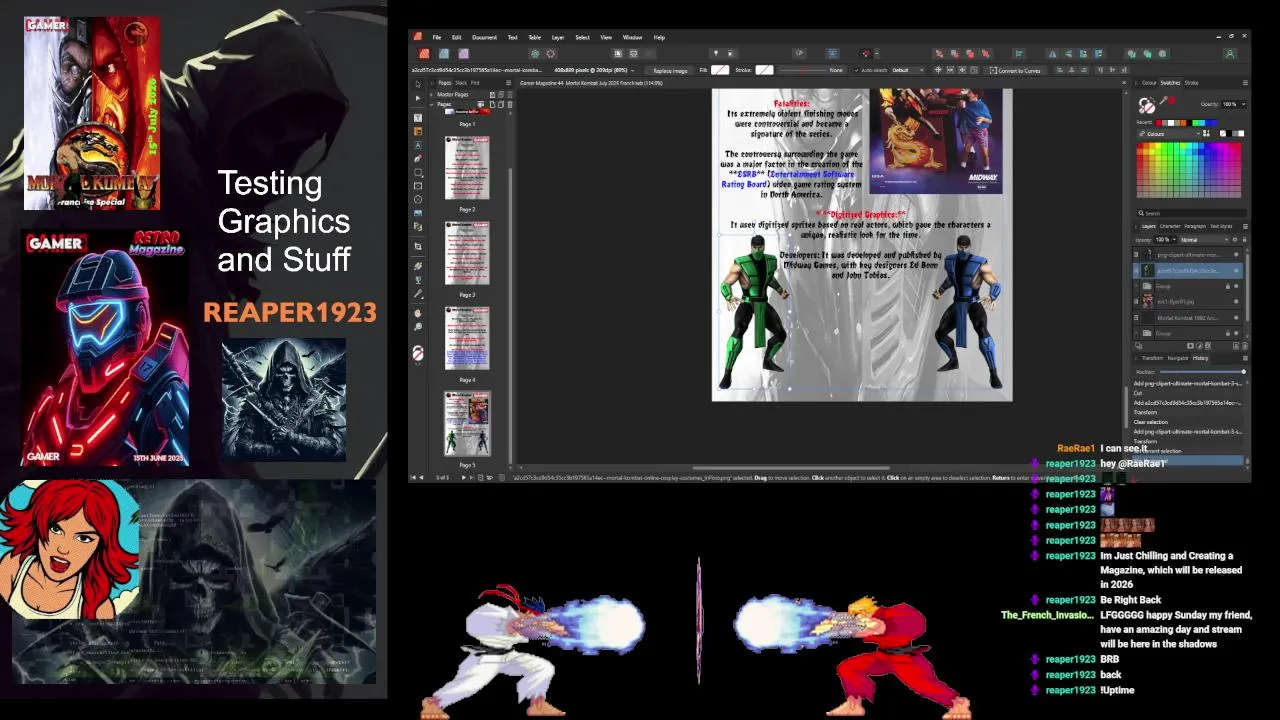Screen dimensions: 1280x720
Task: Open the Layers panel cog settings
Action: click(x=1235, y=240)
